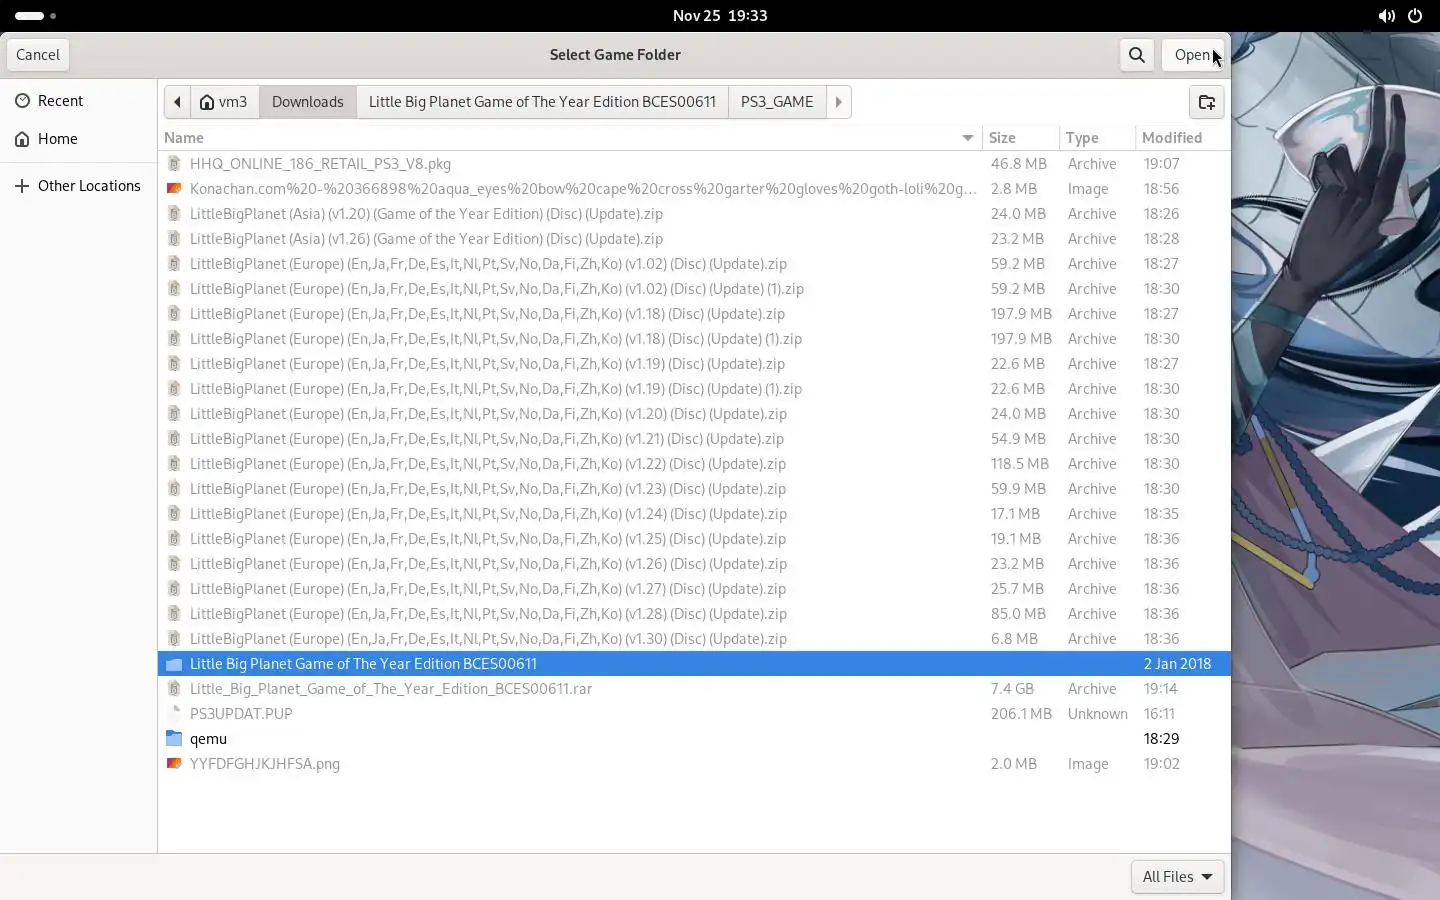
Task: Click the qemu folder icon
Action: coord(174,739)
